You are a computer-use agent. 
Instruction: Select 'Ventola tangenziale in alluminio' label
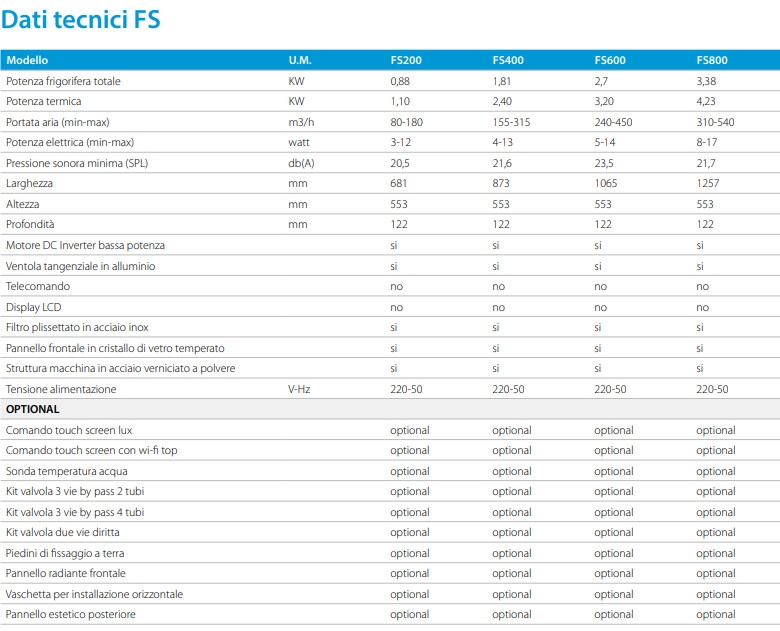pyautogui.click(x=81, y=266)
